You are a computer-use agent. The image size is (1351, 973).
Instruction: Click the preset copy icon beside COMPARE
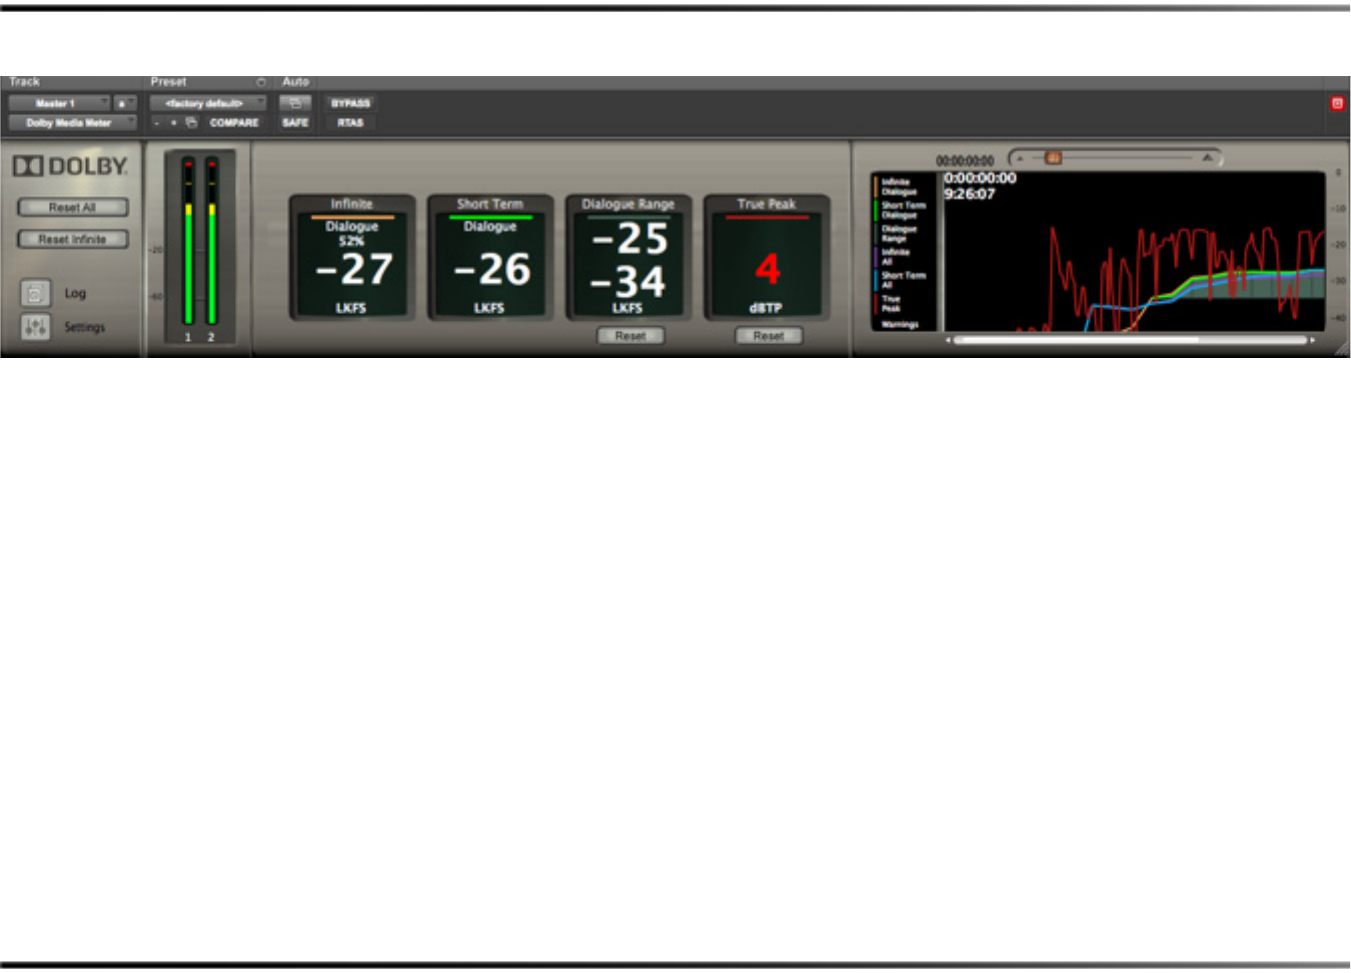[x=191, y=122]
